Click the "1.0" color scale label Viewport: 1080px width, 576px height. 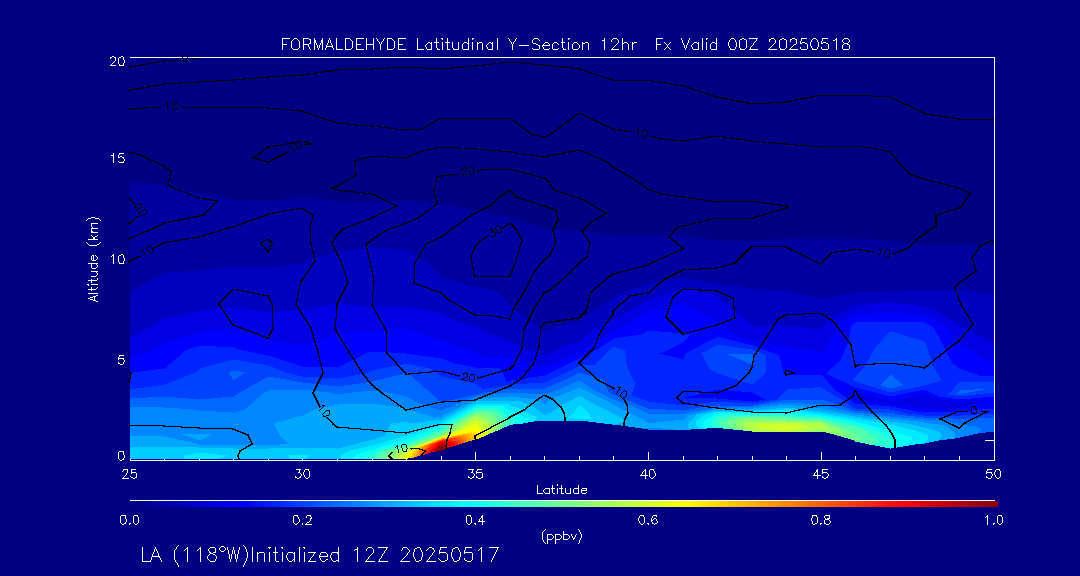tap(993, 520)
